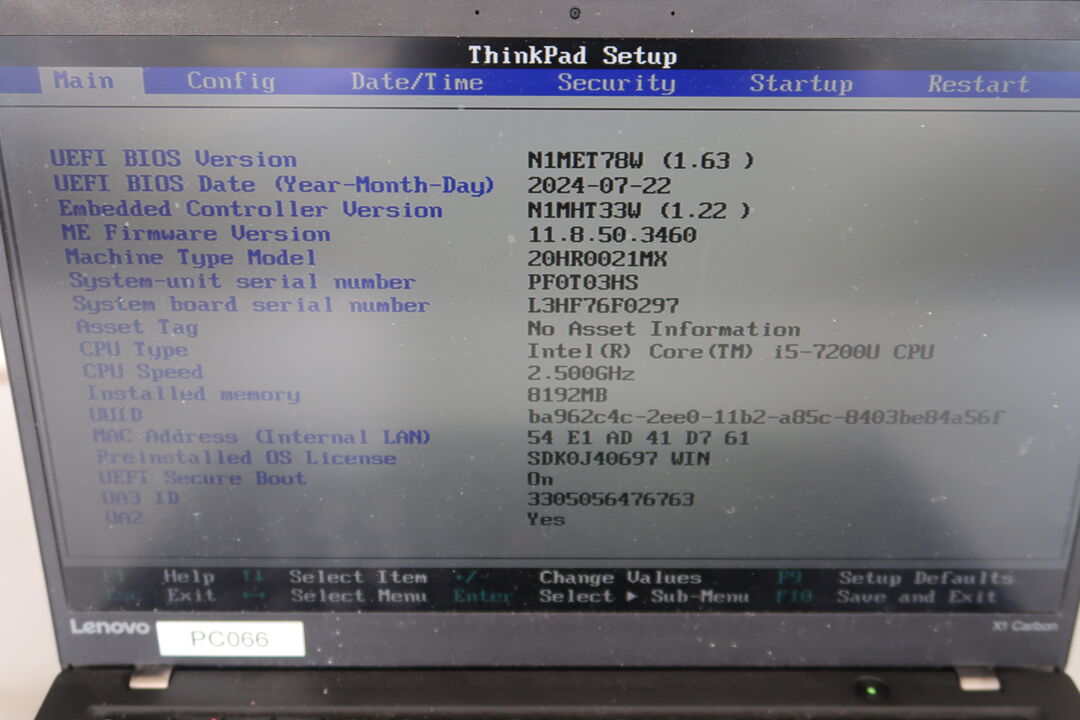1080x720 pixels.
Task: Click the UEFI Secure Boot On value
Action: coord(540,479)
